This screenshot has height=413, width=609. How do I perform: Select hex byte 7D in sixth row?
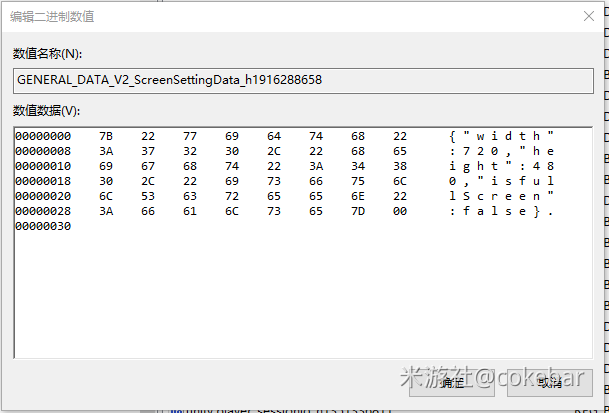click(x=358, y=211)
